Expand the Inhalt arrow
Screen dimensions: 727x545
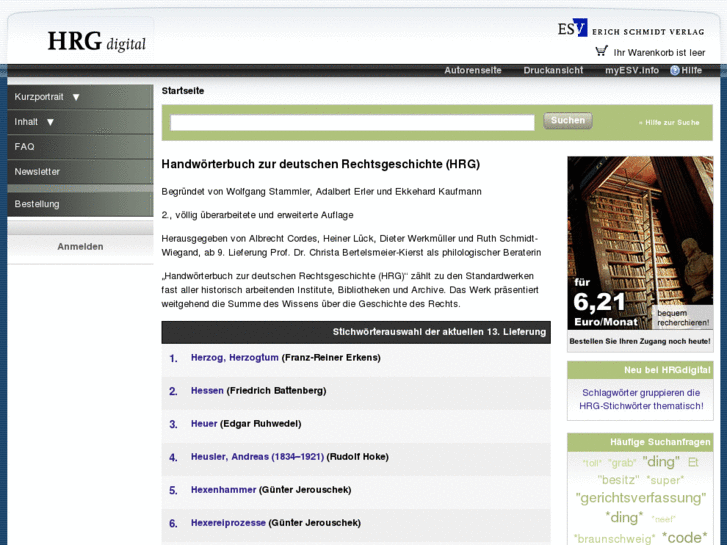(x=51, y=122)
